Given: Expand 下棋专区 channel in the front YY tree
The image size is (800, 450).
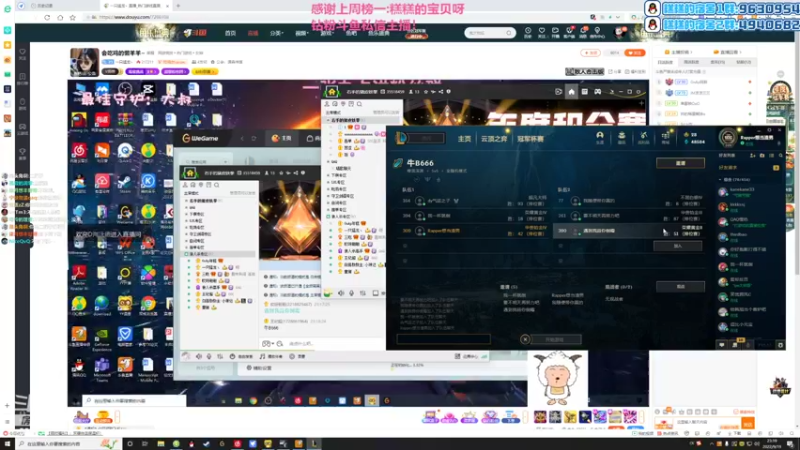Looking at the screenshot, I should pyautogui.click(x=187, y=214).
